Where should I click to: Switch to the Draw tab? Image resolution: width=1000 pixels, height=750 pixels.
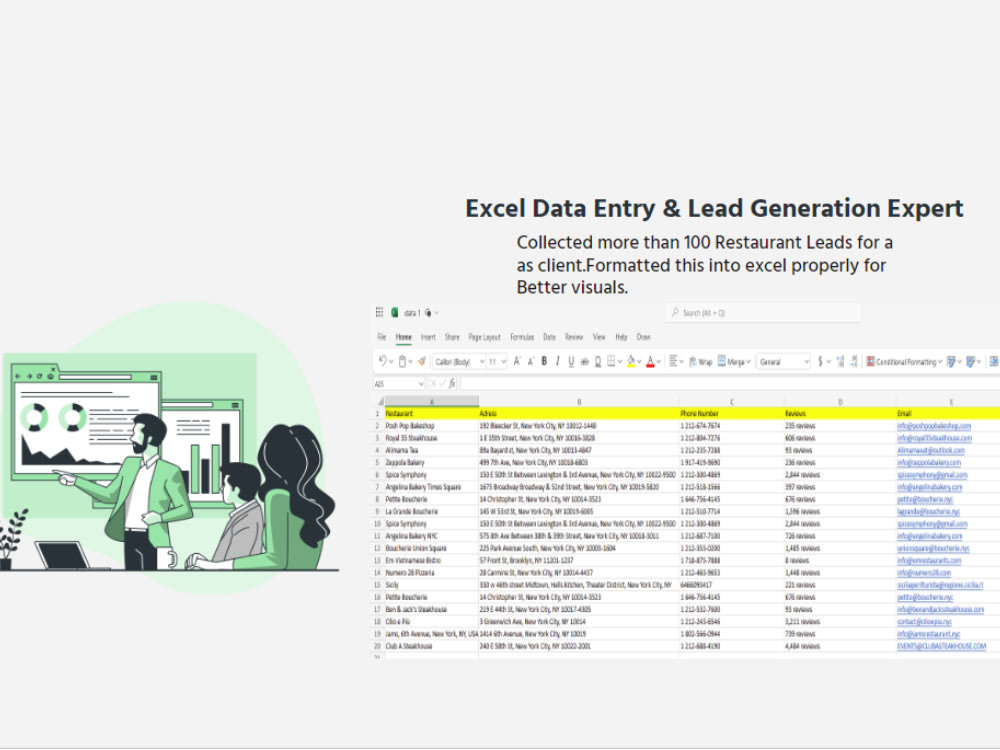coord(643,337)
